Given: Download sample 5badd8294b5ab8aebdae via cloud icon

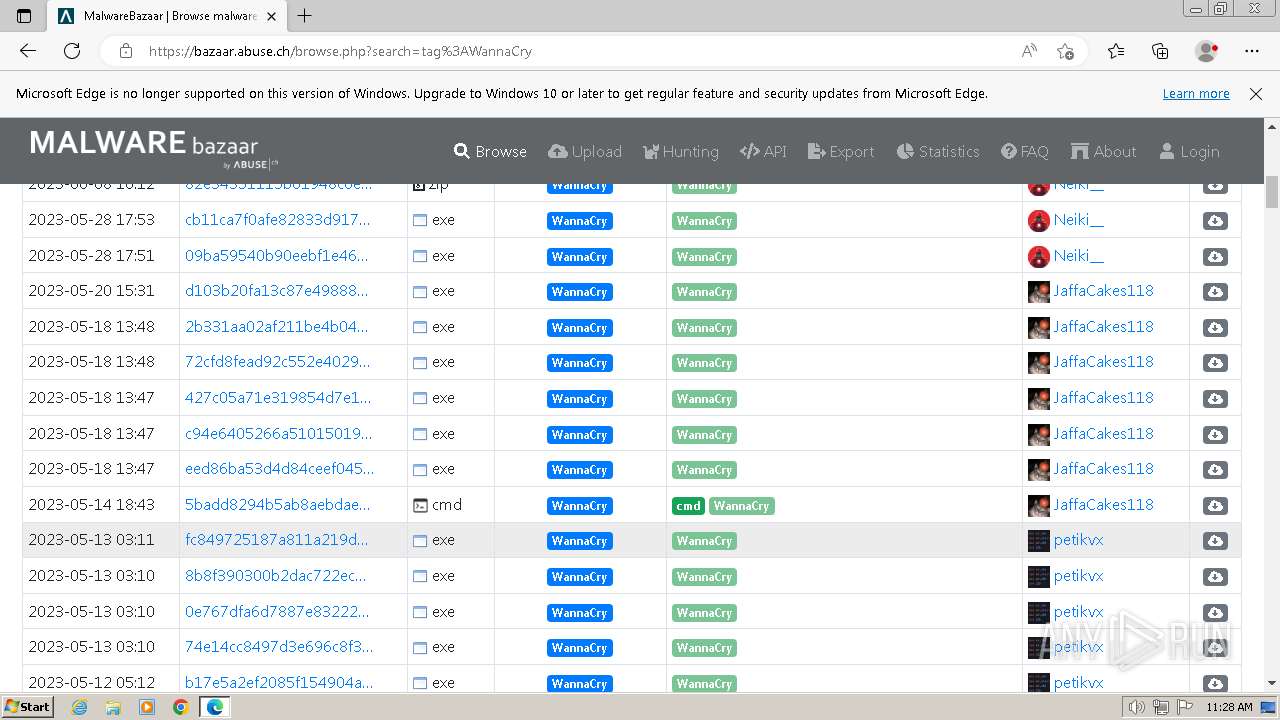Looking at the screenshot, I should click(x=1215, y=506).
